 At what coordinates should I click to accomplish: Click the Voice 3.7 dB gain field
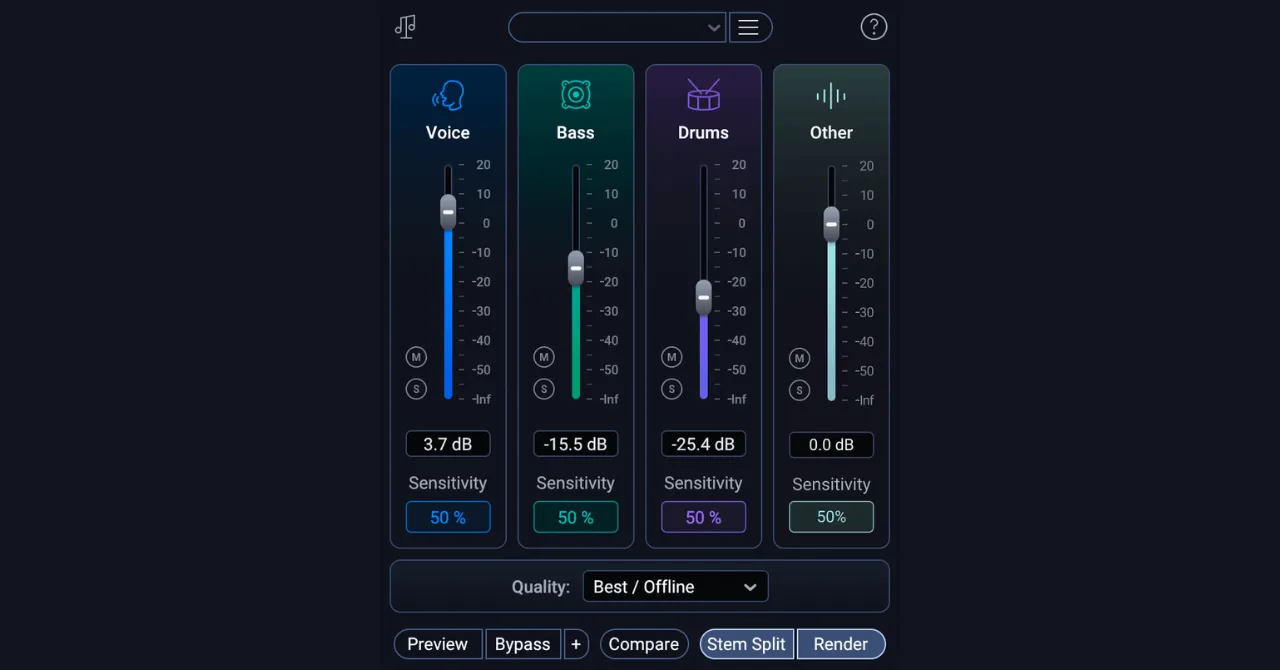tap(448, 444)
